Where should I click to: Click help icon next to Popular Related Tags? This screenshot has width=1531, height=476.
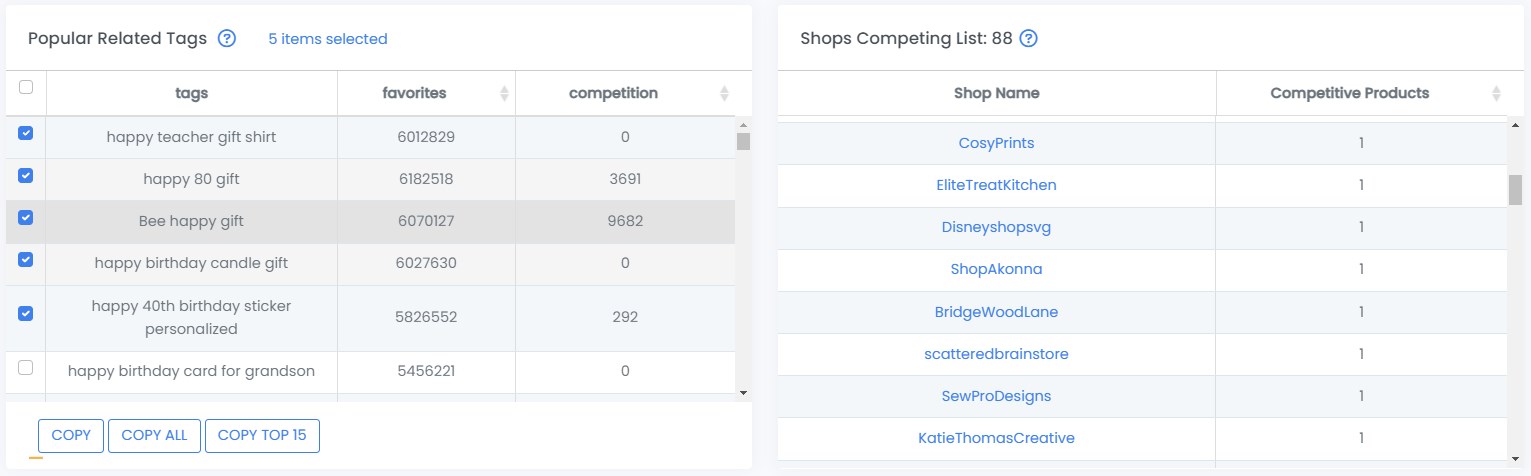[x=227, y=39]
